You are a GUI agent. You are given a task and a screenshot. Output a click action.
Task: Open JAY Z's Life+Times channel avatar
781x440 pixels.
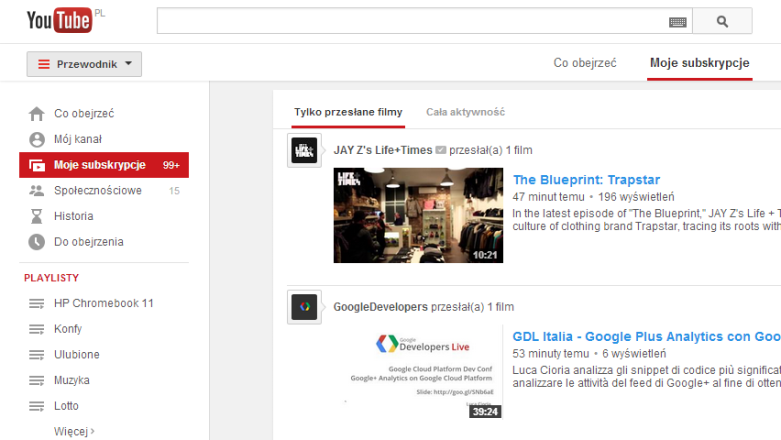[304, 150]
